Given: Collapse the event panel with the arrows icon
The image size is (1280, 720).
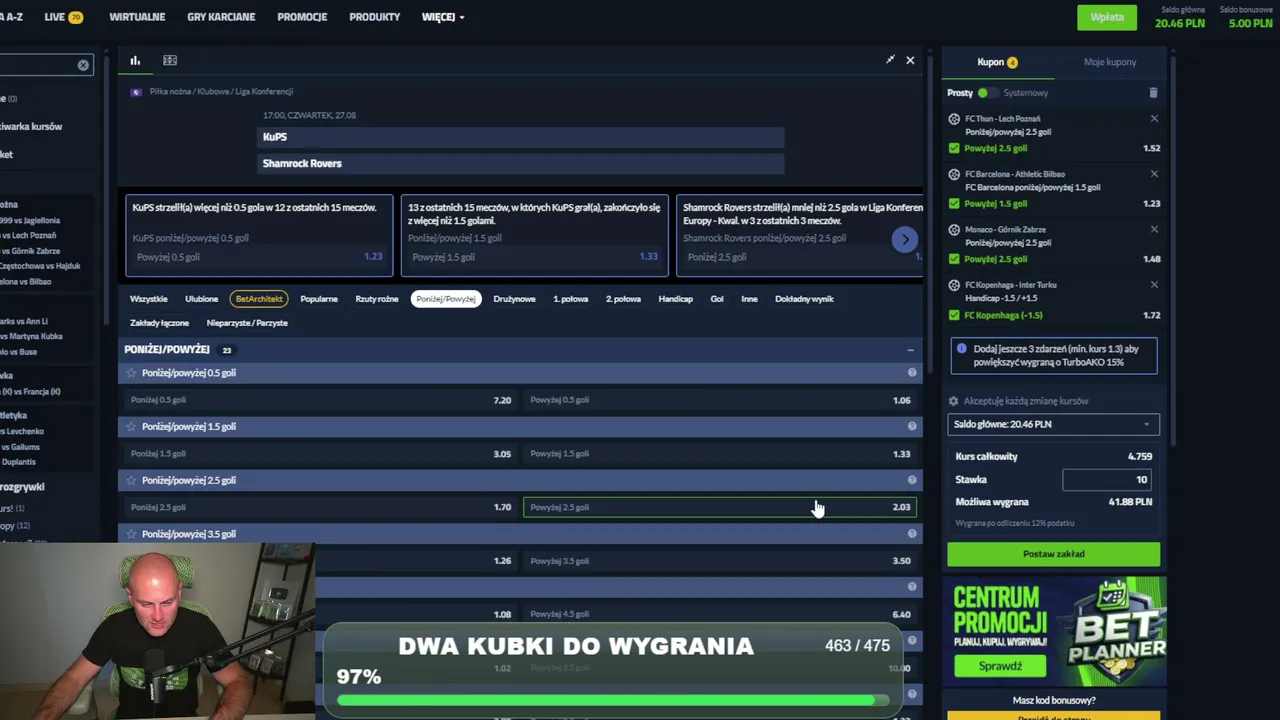Looking at the screenshot, I should coord(890,60).
